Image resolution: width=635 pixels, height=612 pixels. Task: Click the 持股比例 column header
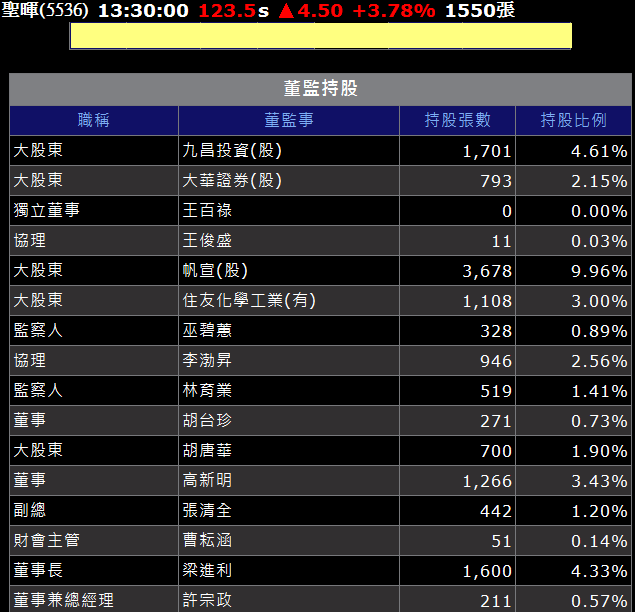pos(573,120)
